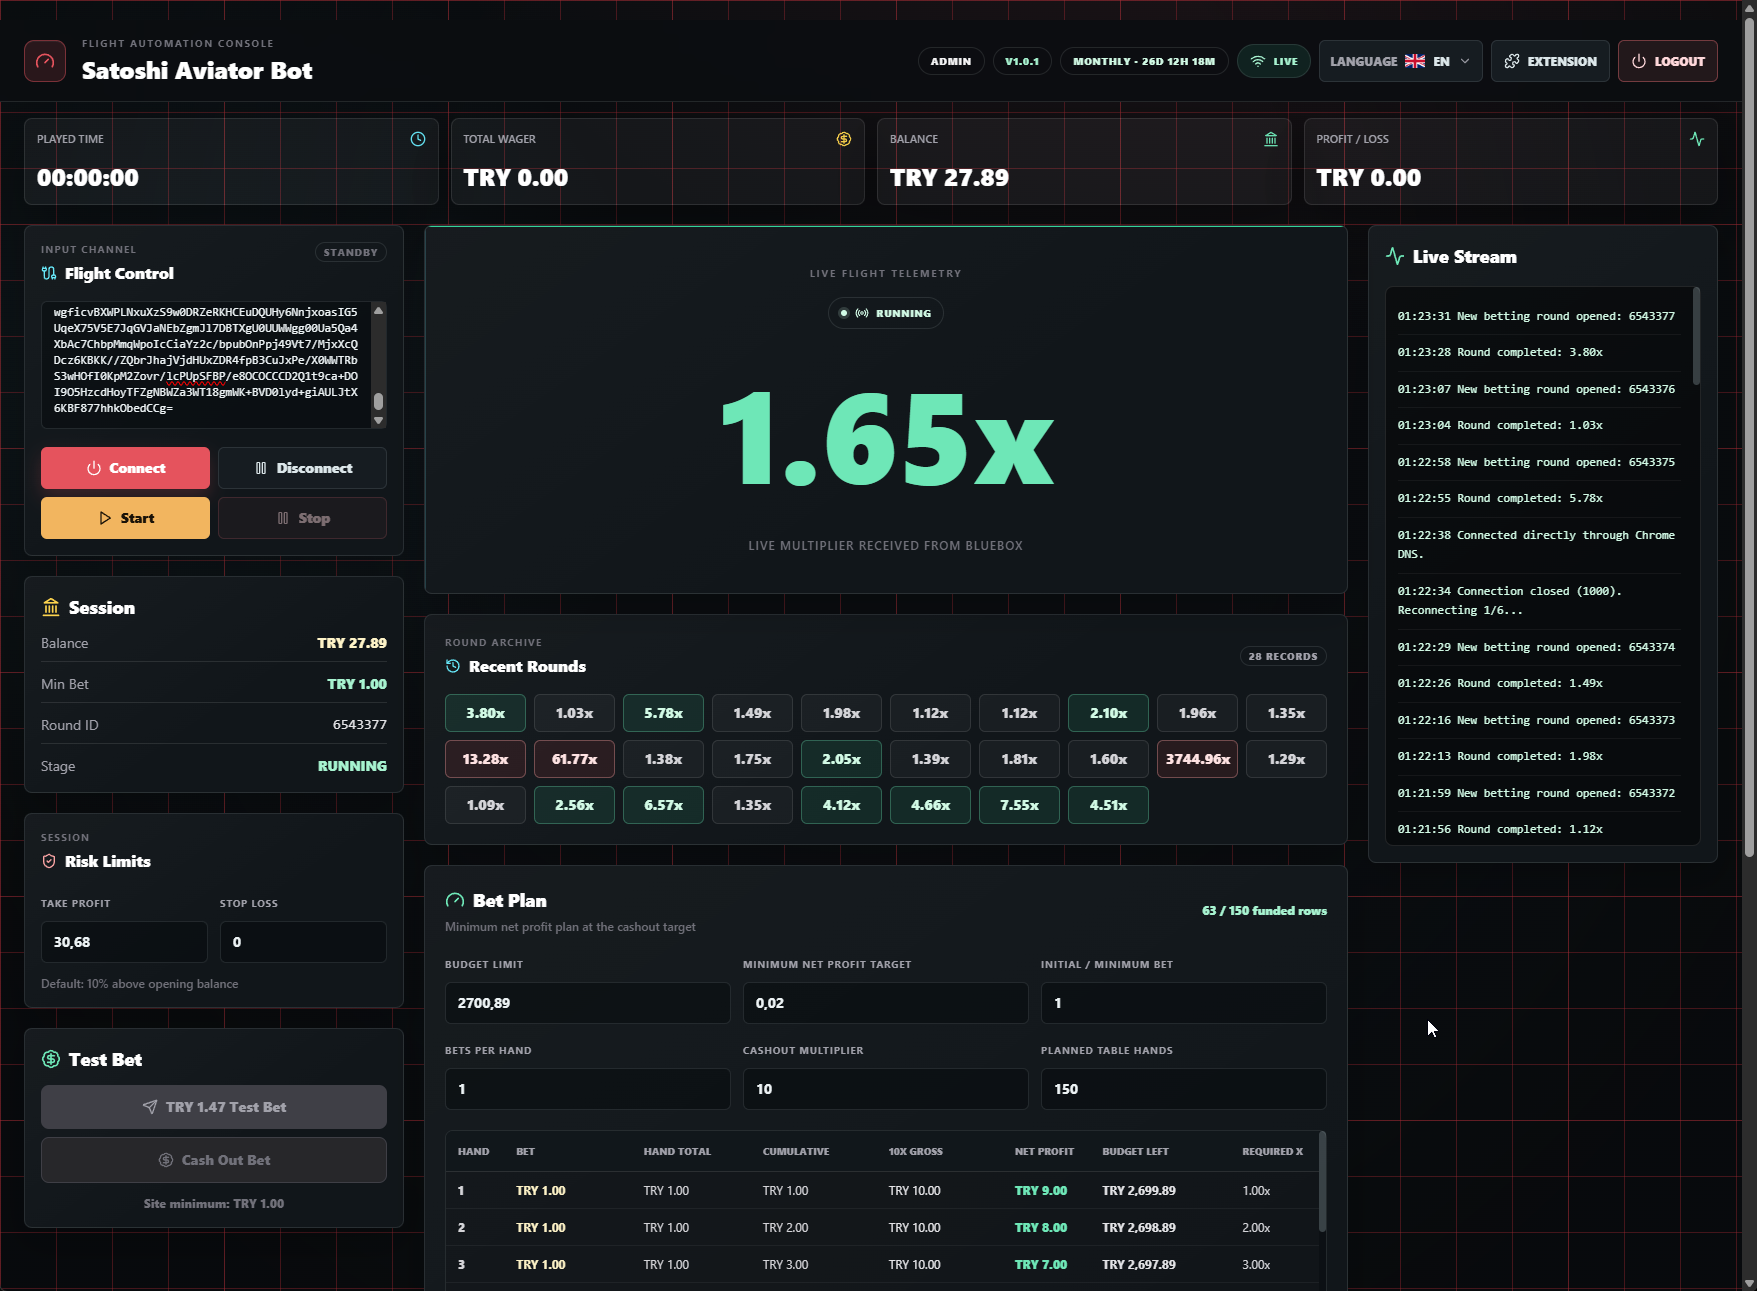
Task: Click the coin icon in Total Wager card
Action: pyautogui.click(x=844, y=139)
